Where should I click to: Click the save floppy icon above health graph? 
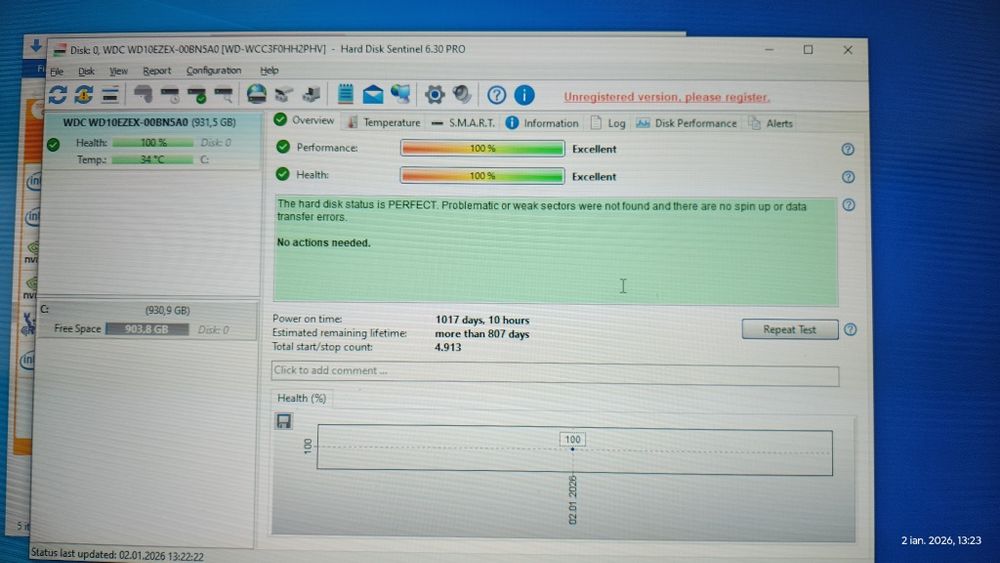coord(284,421)
